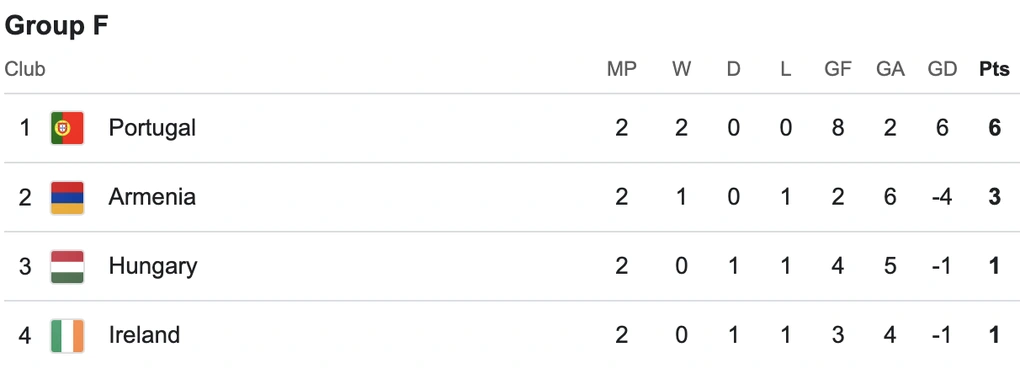Click Hungary's goals for value 4
The image size is (1020, 374).
pos(838,267)
